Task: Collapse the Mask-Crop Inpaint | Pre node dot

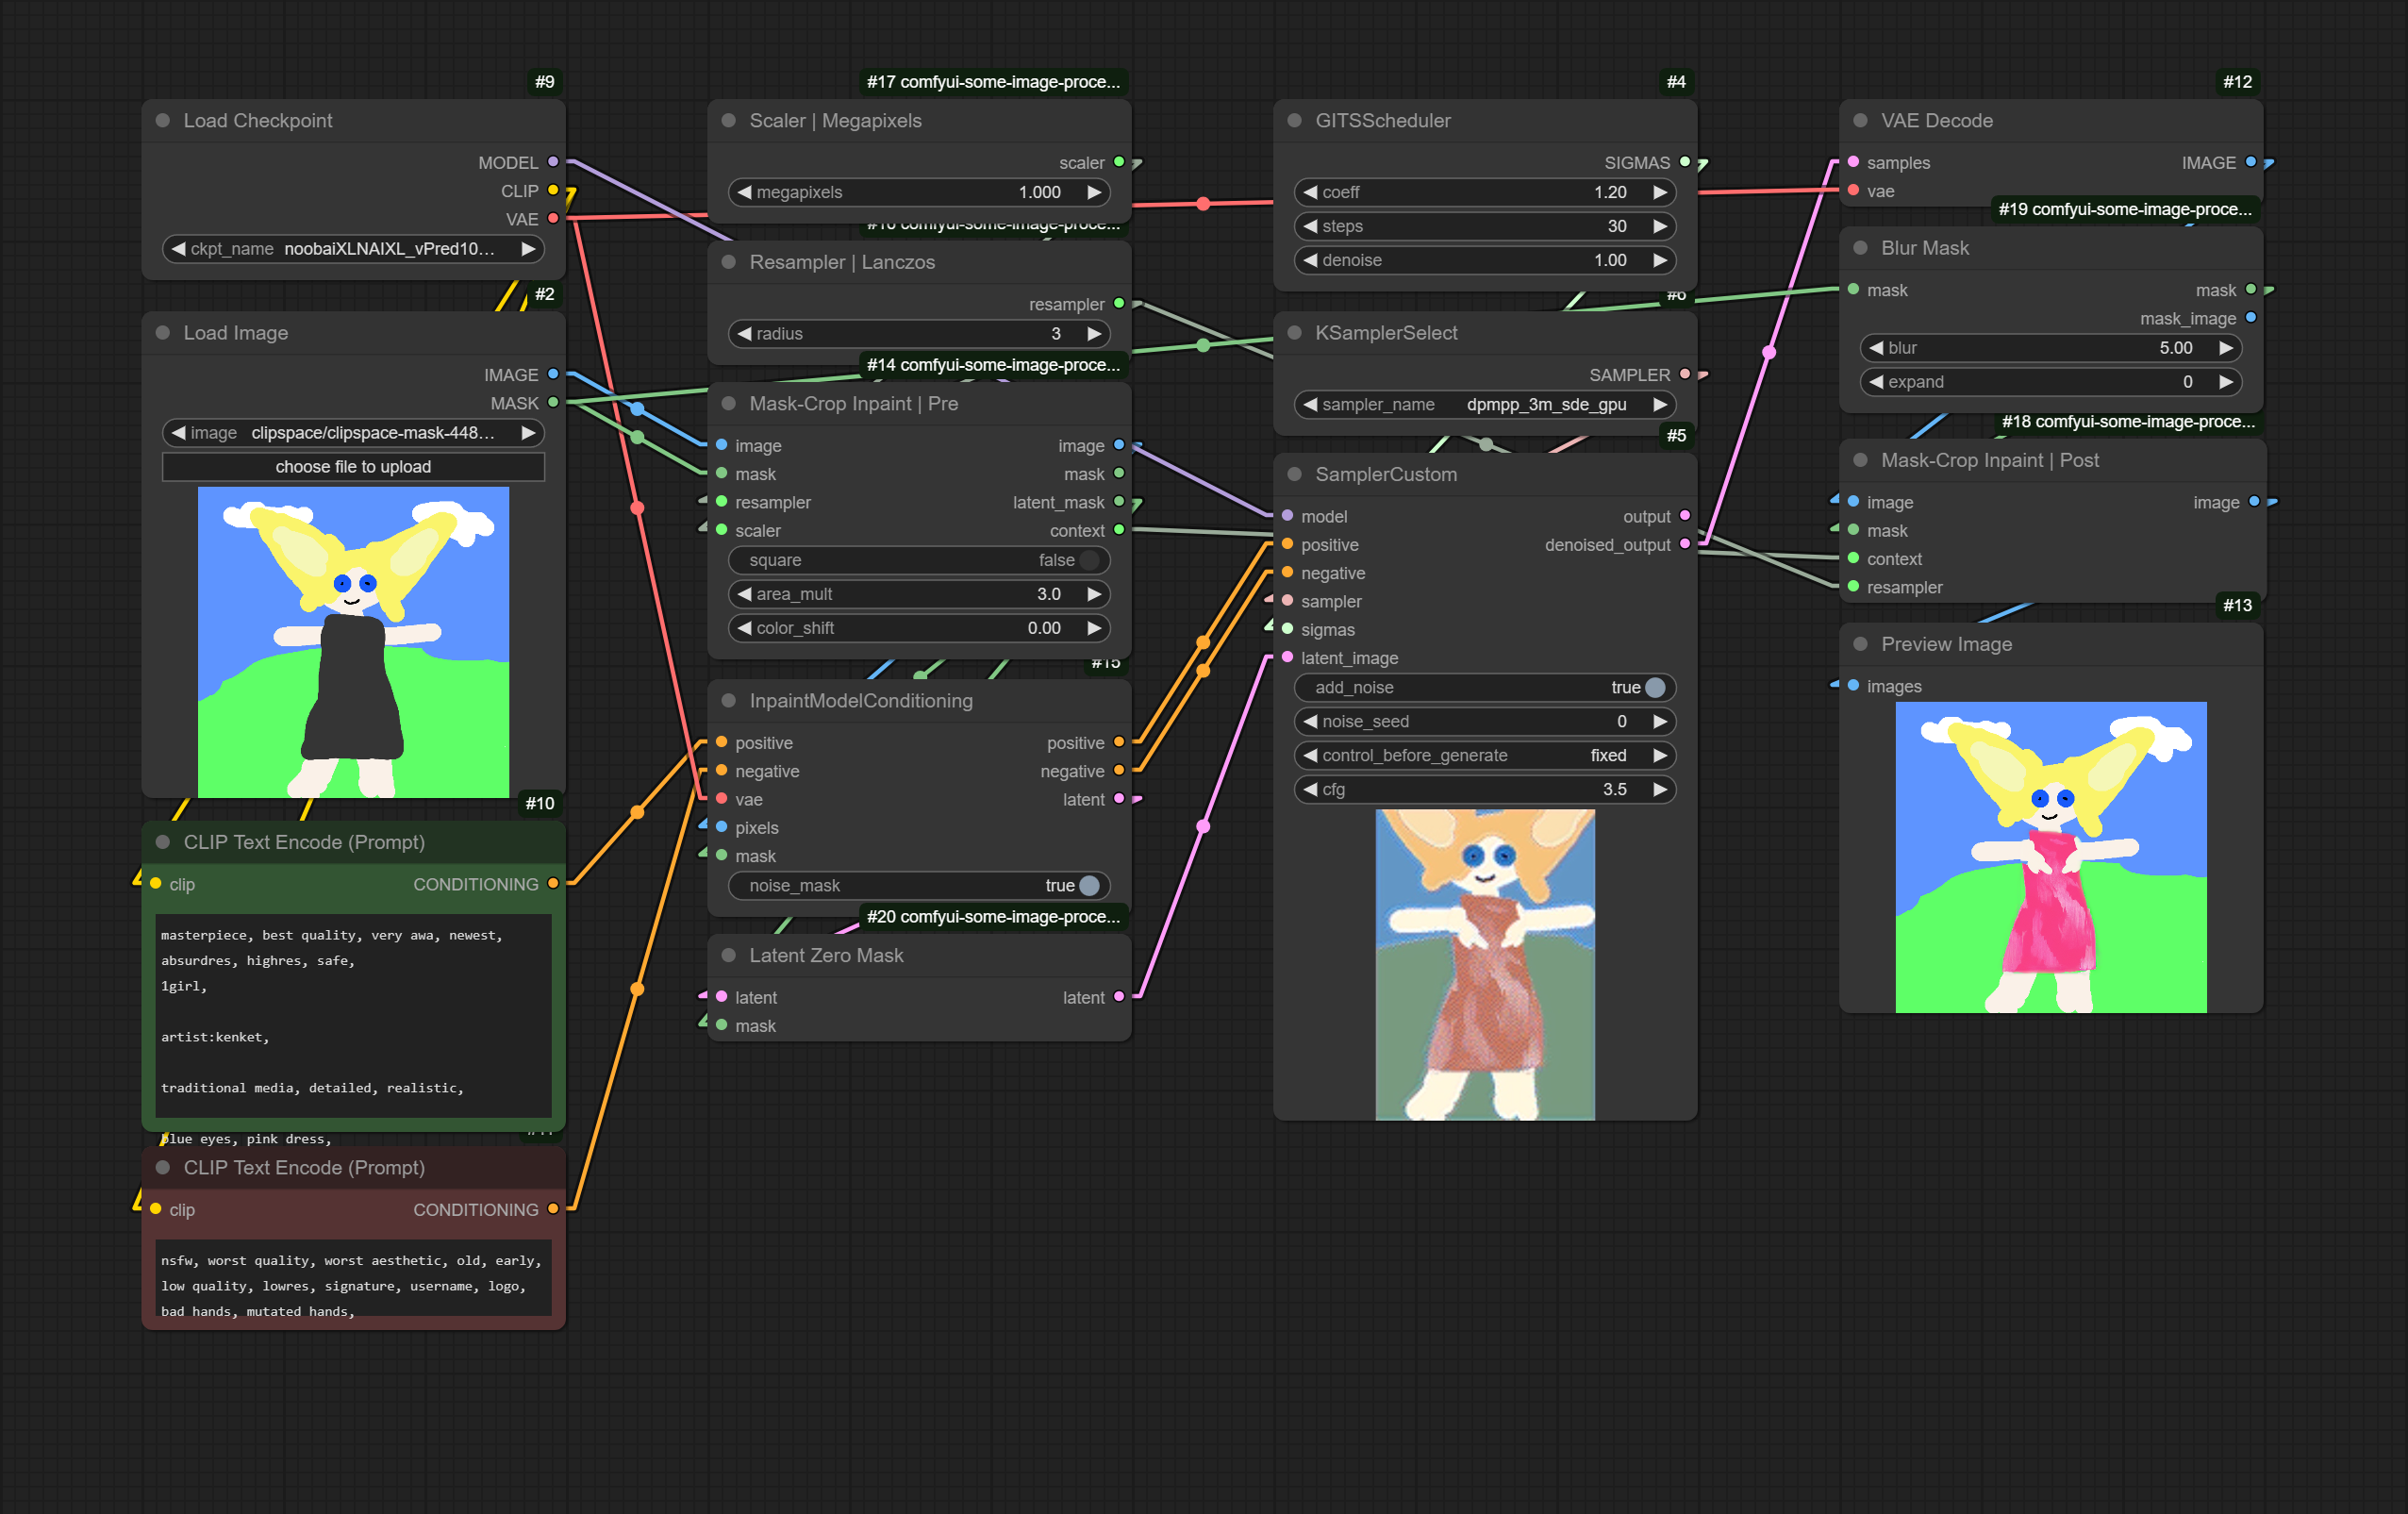Action: pos(729,403)
